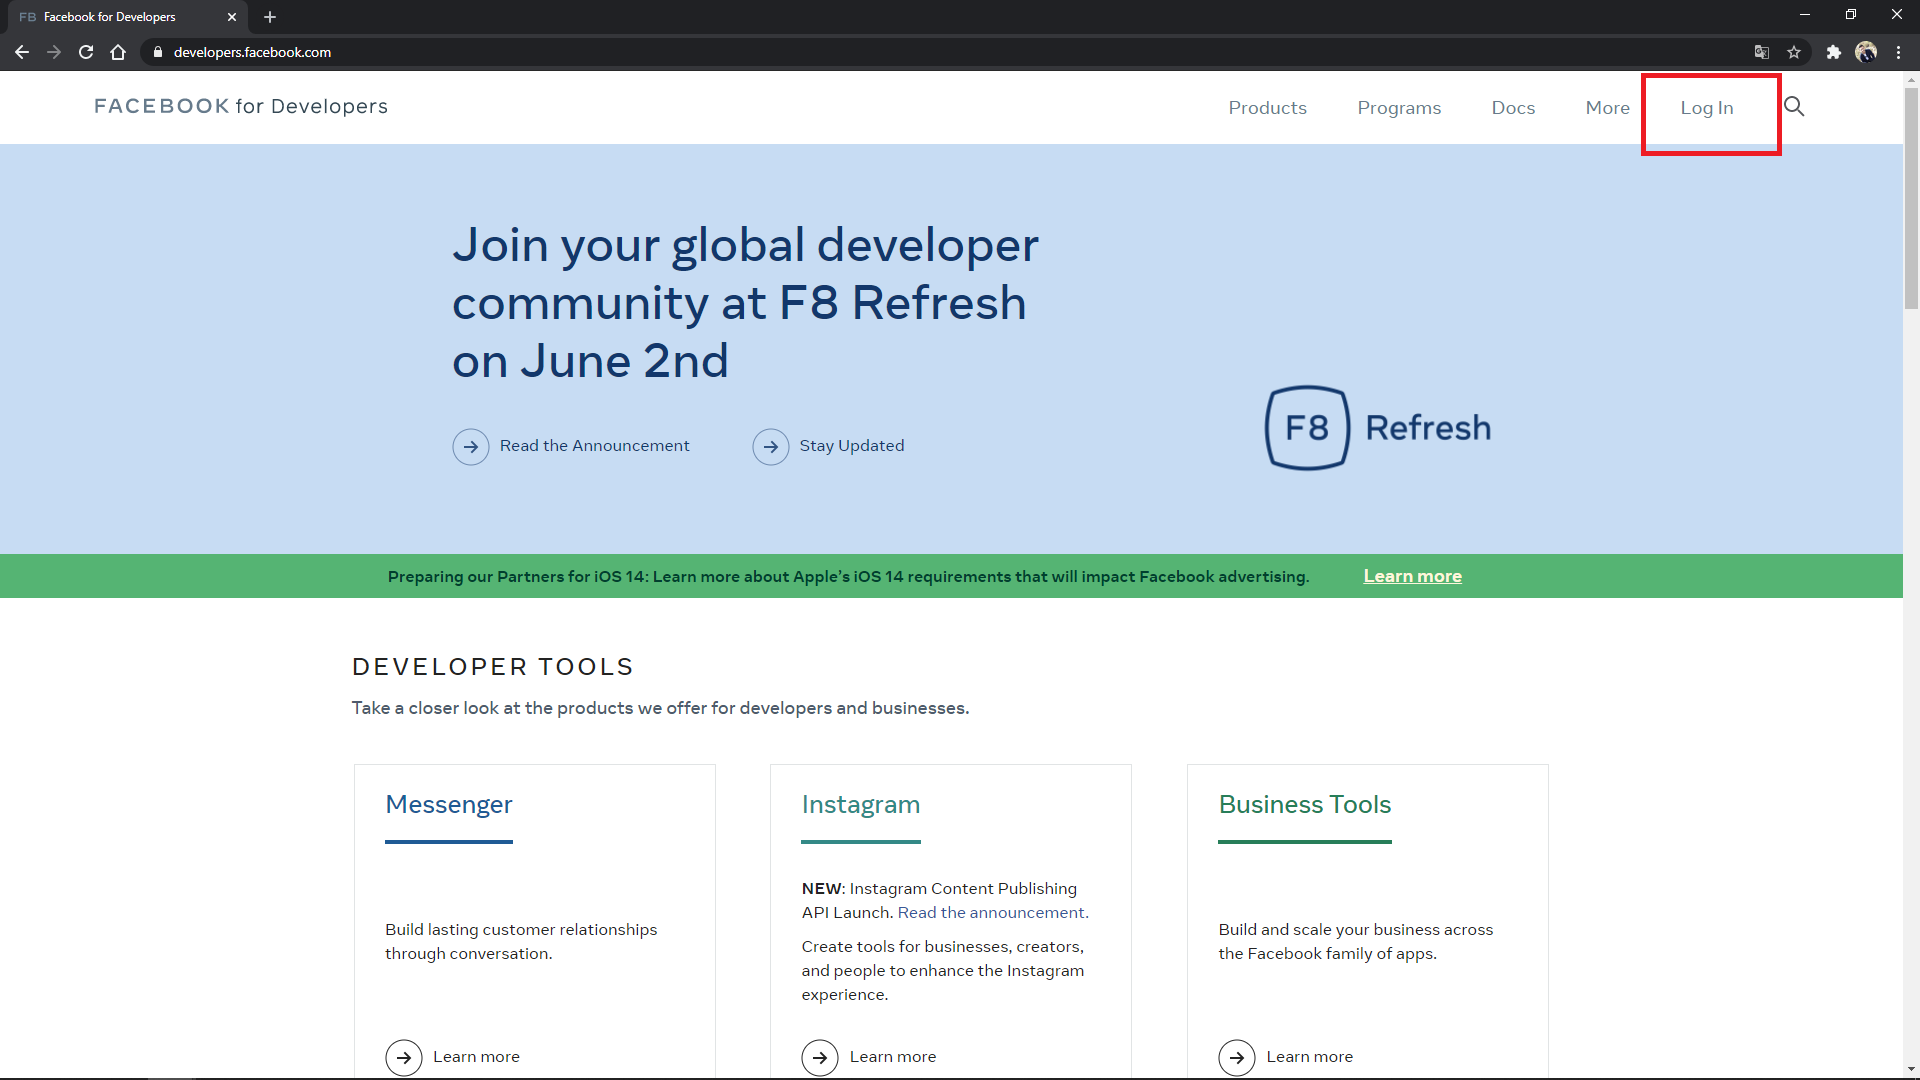The height and width of the screenshot is (1080, 1920).
Task: Restore down the browser window
Action: coord(1851,15)
